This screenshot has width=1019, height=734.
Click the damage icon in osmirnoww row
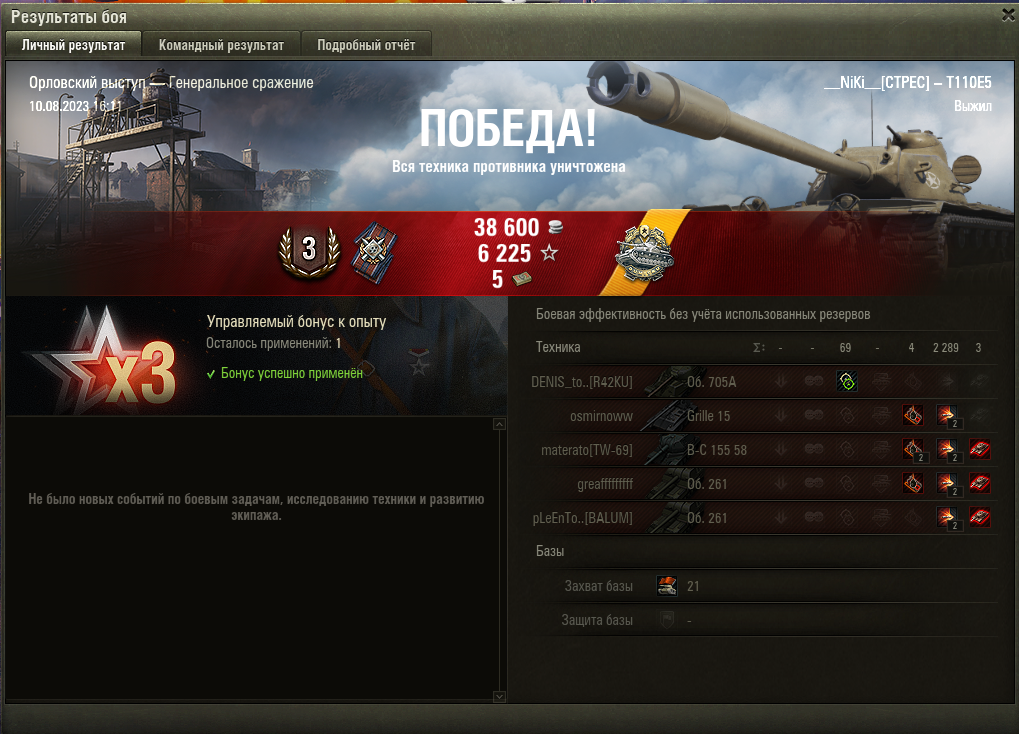(x=946, y=415)
